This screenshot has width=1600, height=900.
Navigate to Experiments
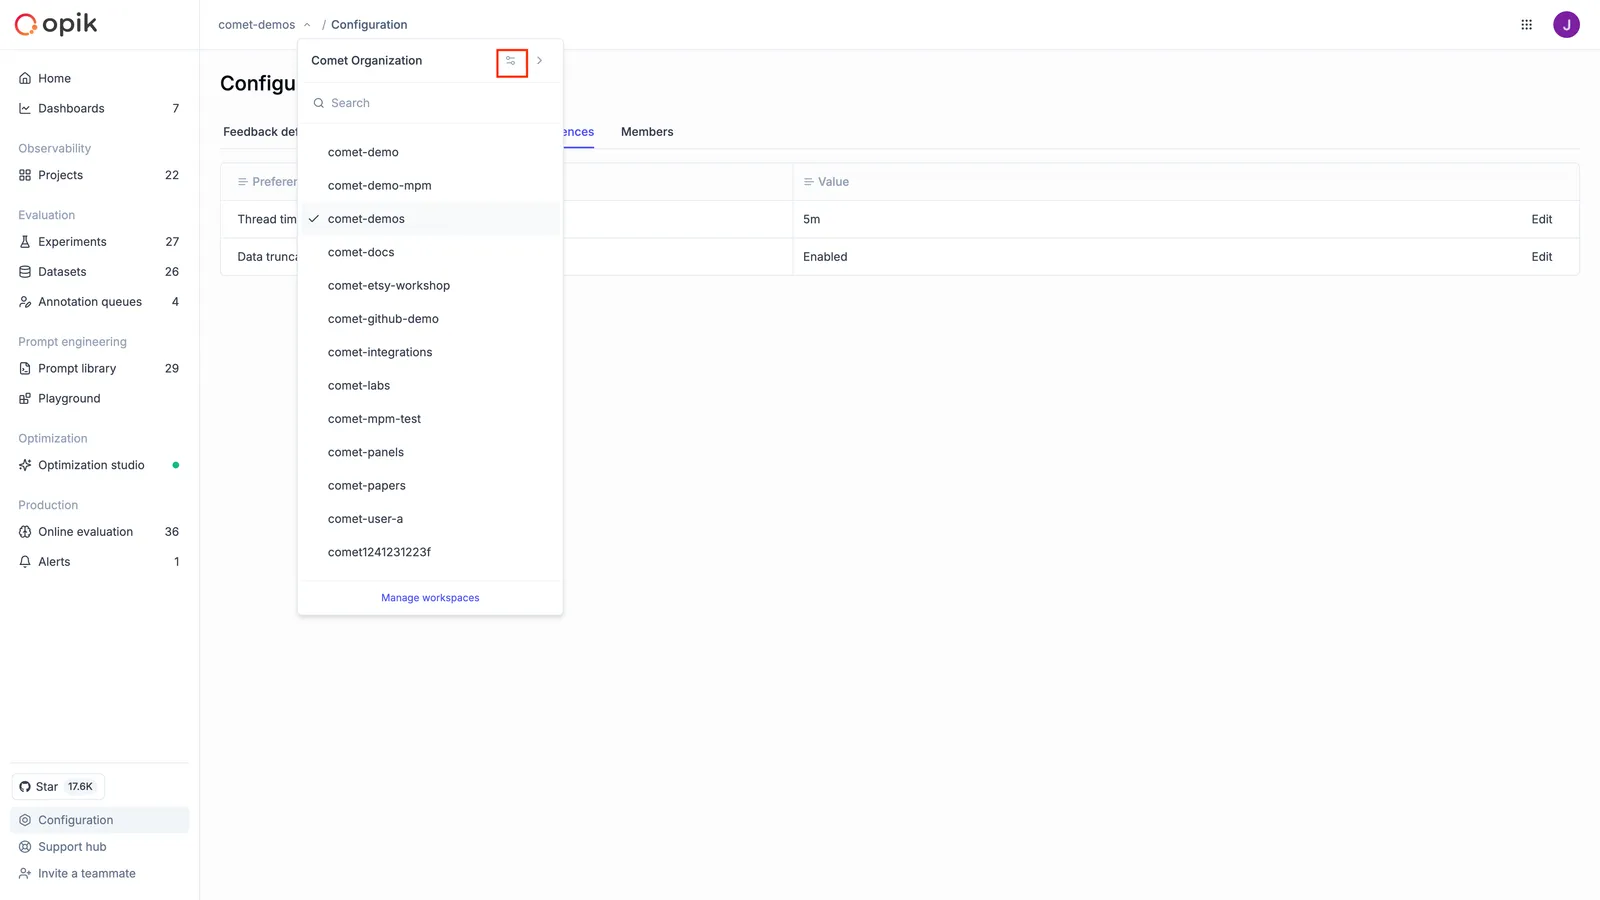click(x=99, y=242)
